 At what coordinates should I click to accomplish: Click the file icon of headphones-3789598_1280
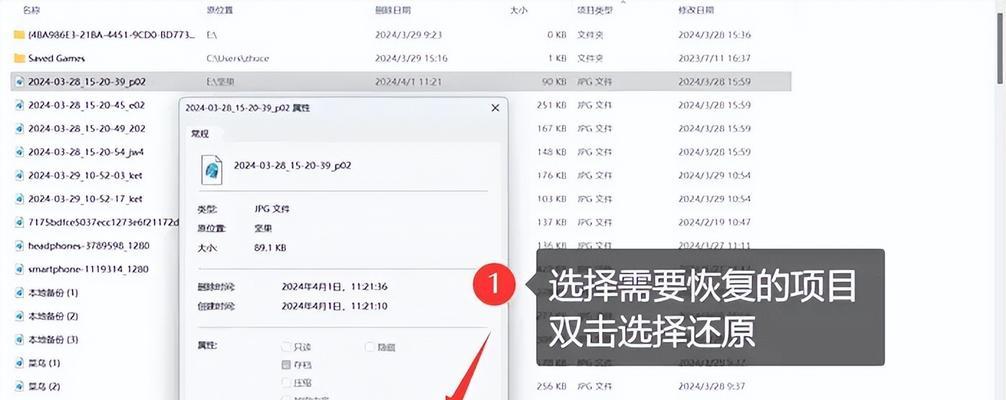pos(20,246)
